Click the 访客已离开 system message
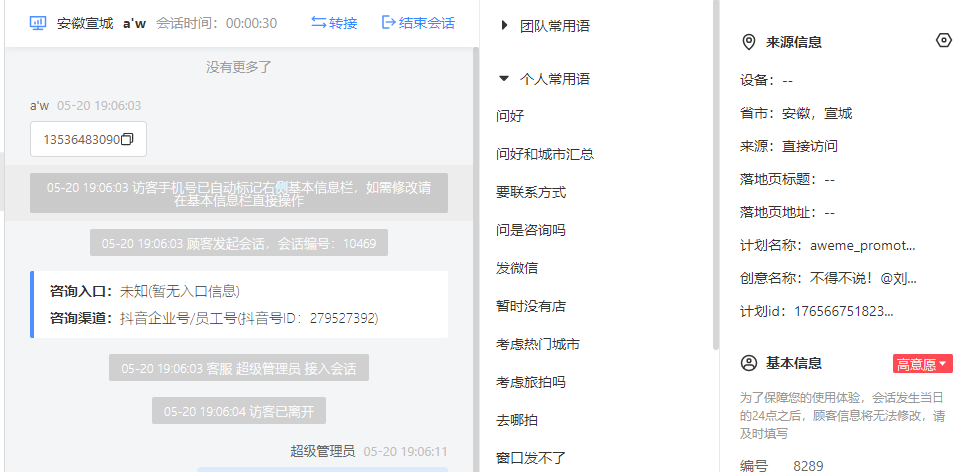The height and width of the screenshot is (472, 967). [x=239, y=411]
